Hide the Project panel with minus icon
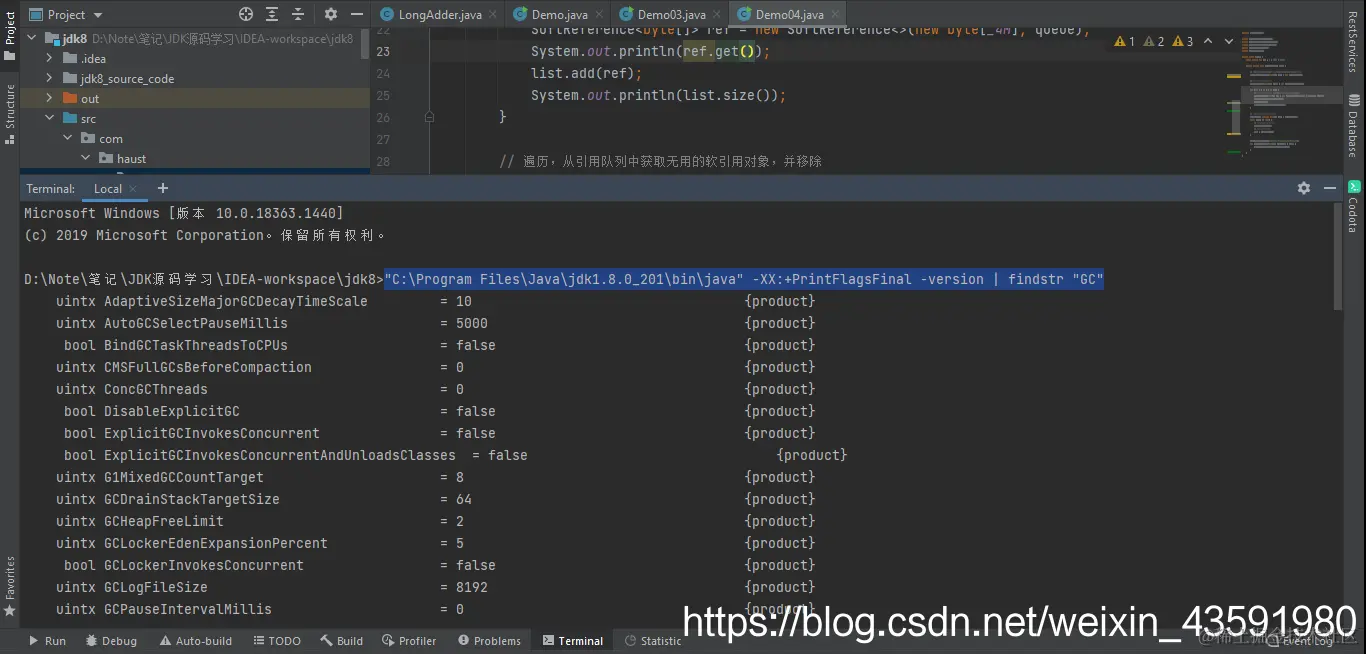This screenshot has height=654, width=1366. point(356,14)
